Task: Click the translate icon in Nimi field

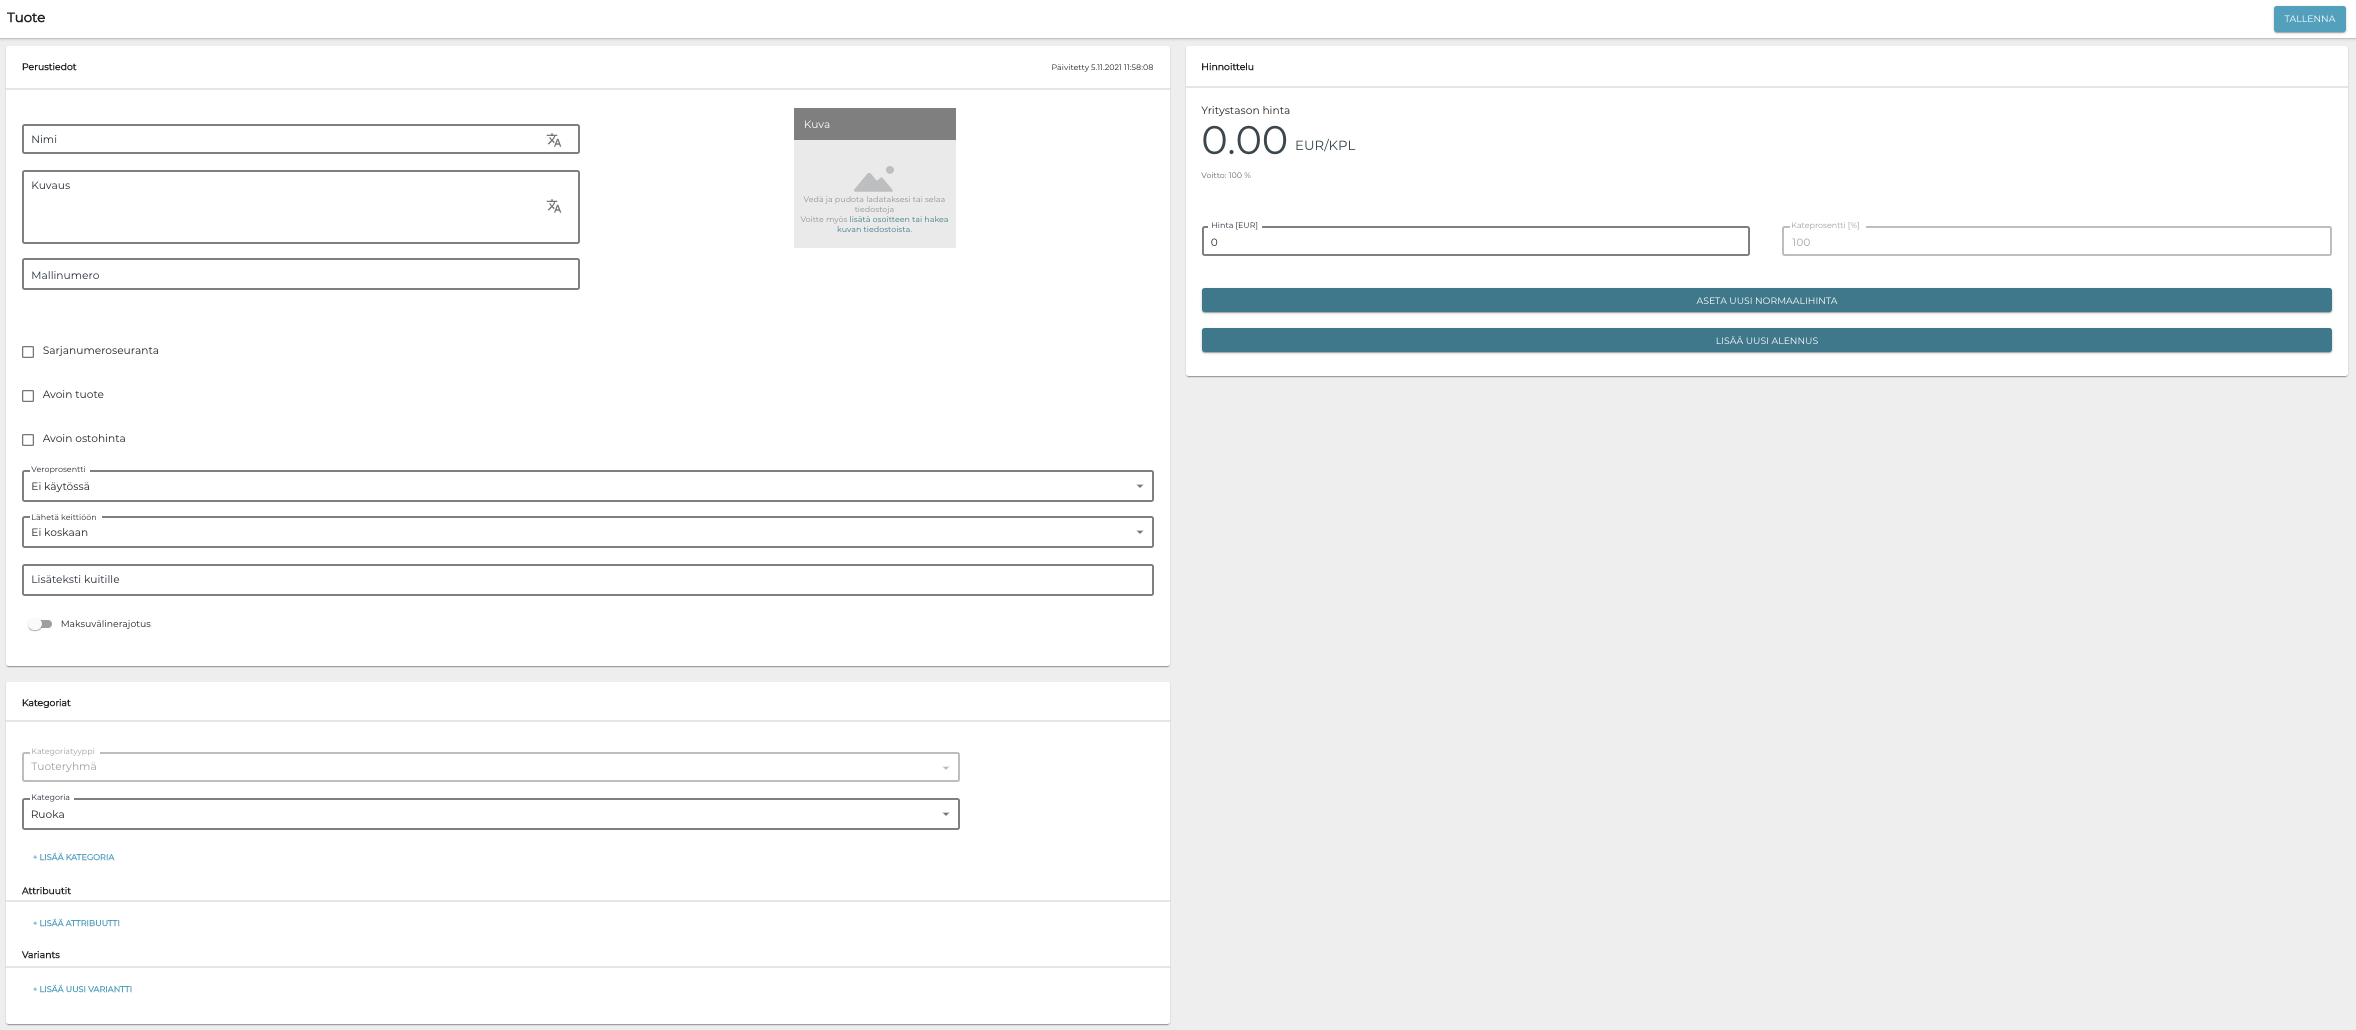Action: click(553, 140)
